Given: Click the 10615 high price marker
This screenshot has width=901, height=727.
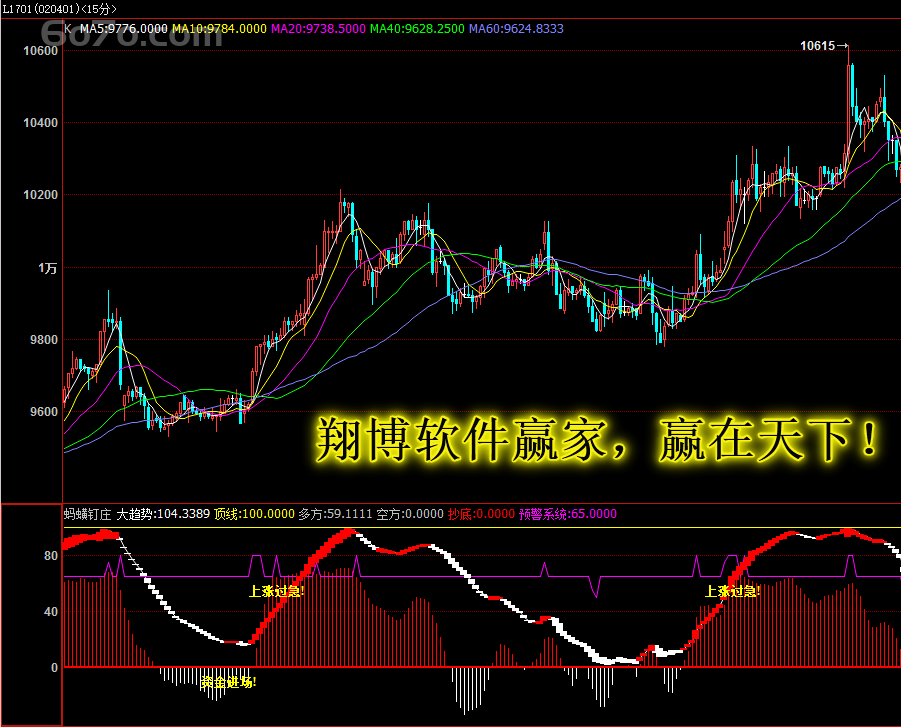Looking at the screenshot, I should (x=823, y=46).
